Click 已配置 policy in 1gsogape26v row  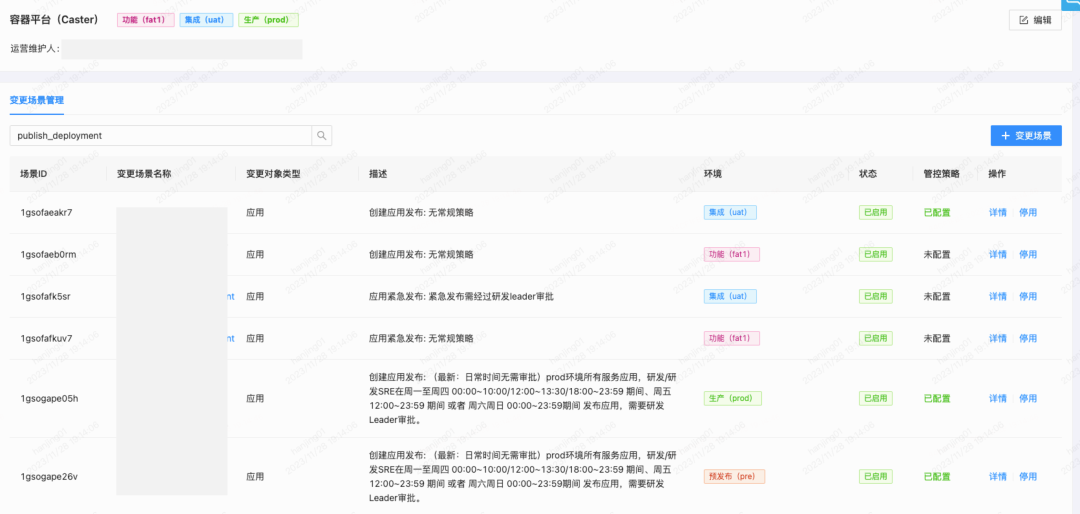(937, 477)
